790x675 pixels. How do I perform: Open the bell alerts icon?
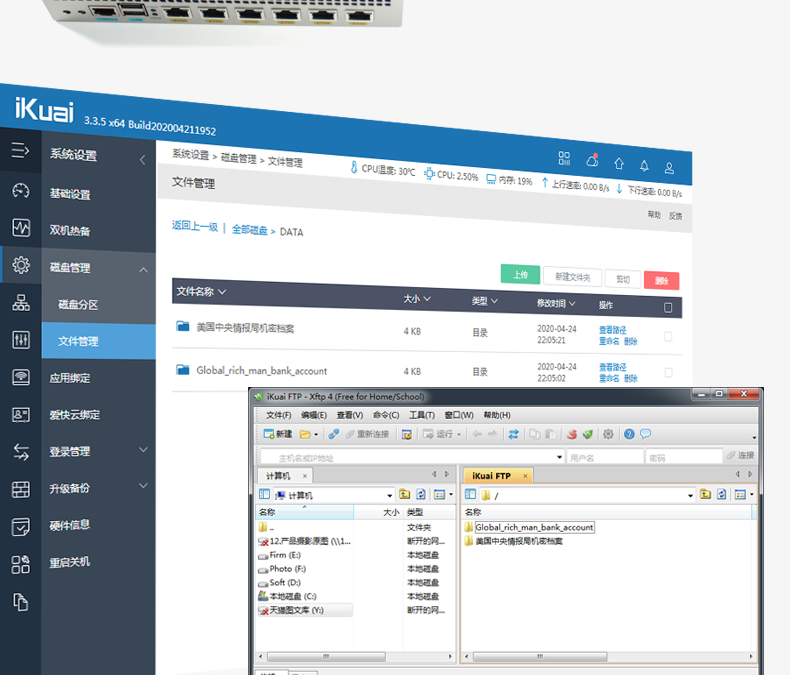point(644,165)
